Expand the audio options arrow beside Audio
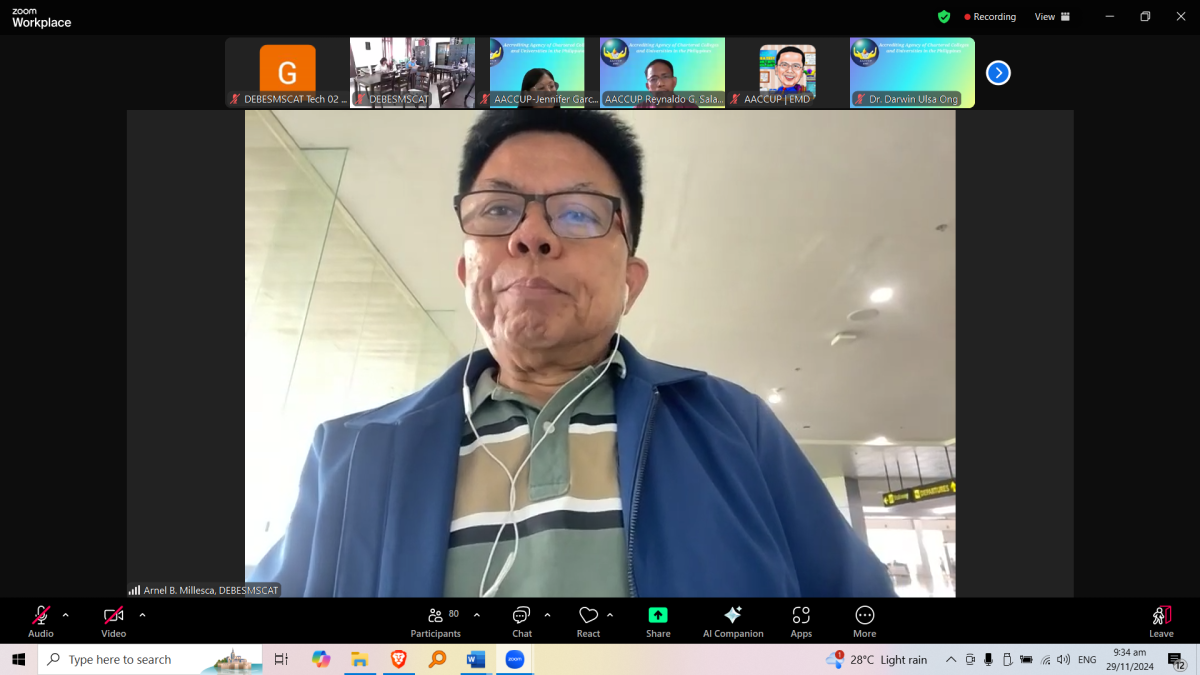The width and height of the screenshot is (1200, 675). [66, 615]
